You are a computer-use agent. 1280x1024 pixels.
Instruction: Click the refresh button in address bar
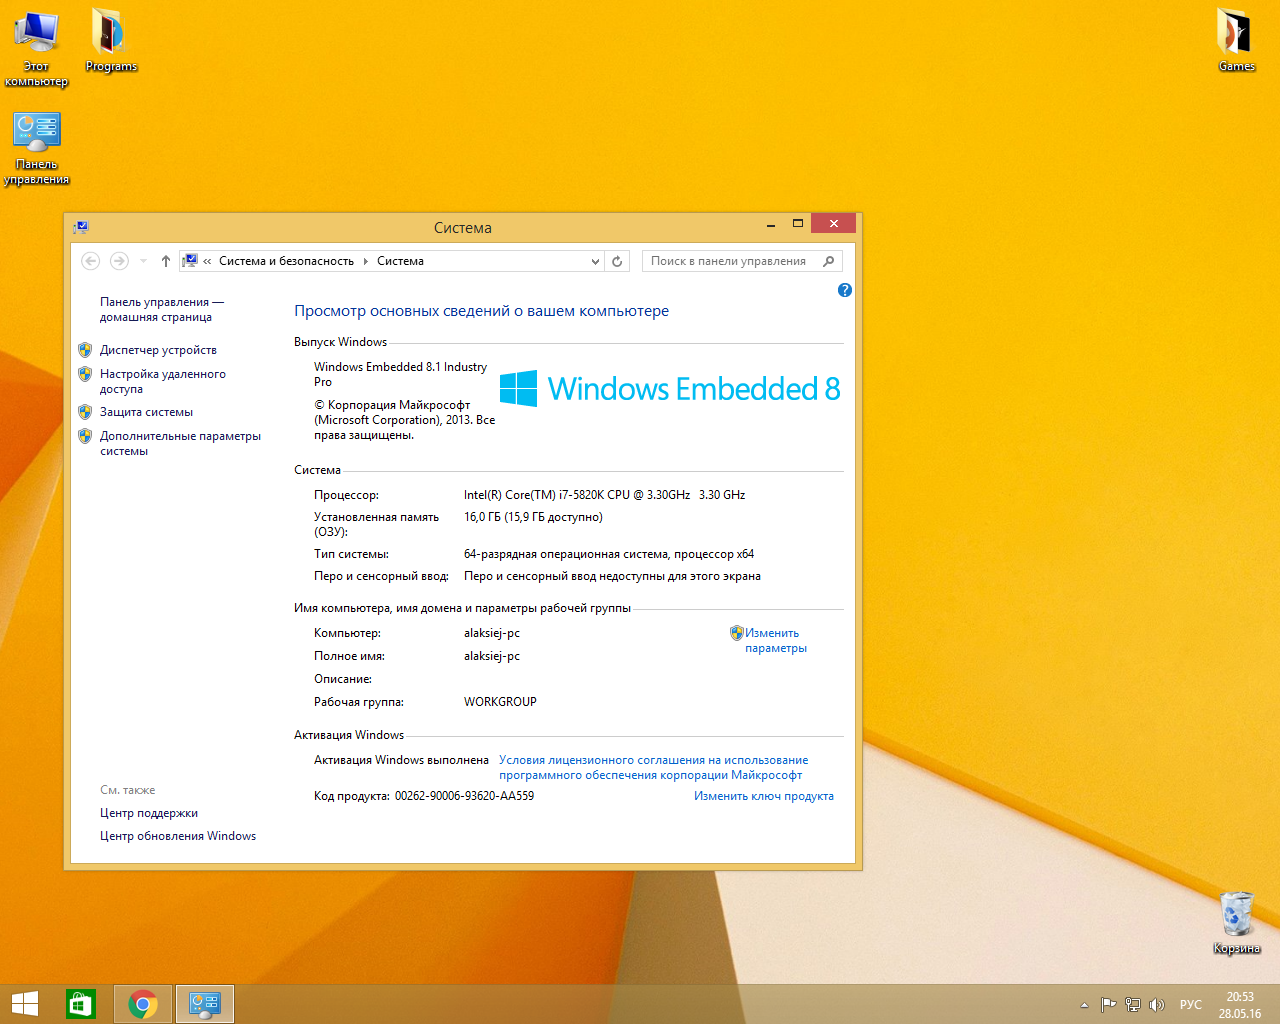click(617, 261)
